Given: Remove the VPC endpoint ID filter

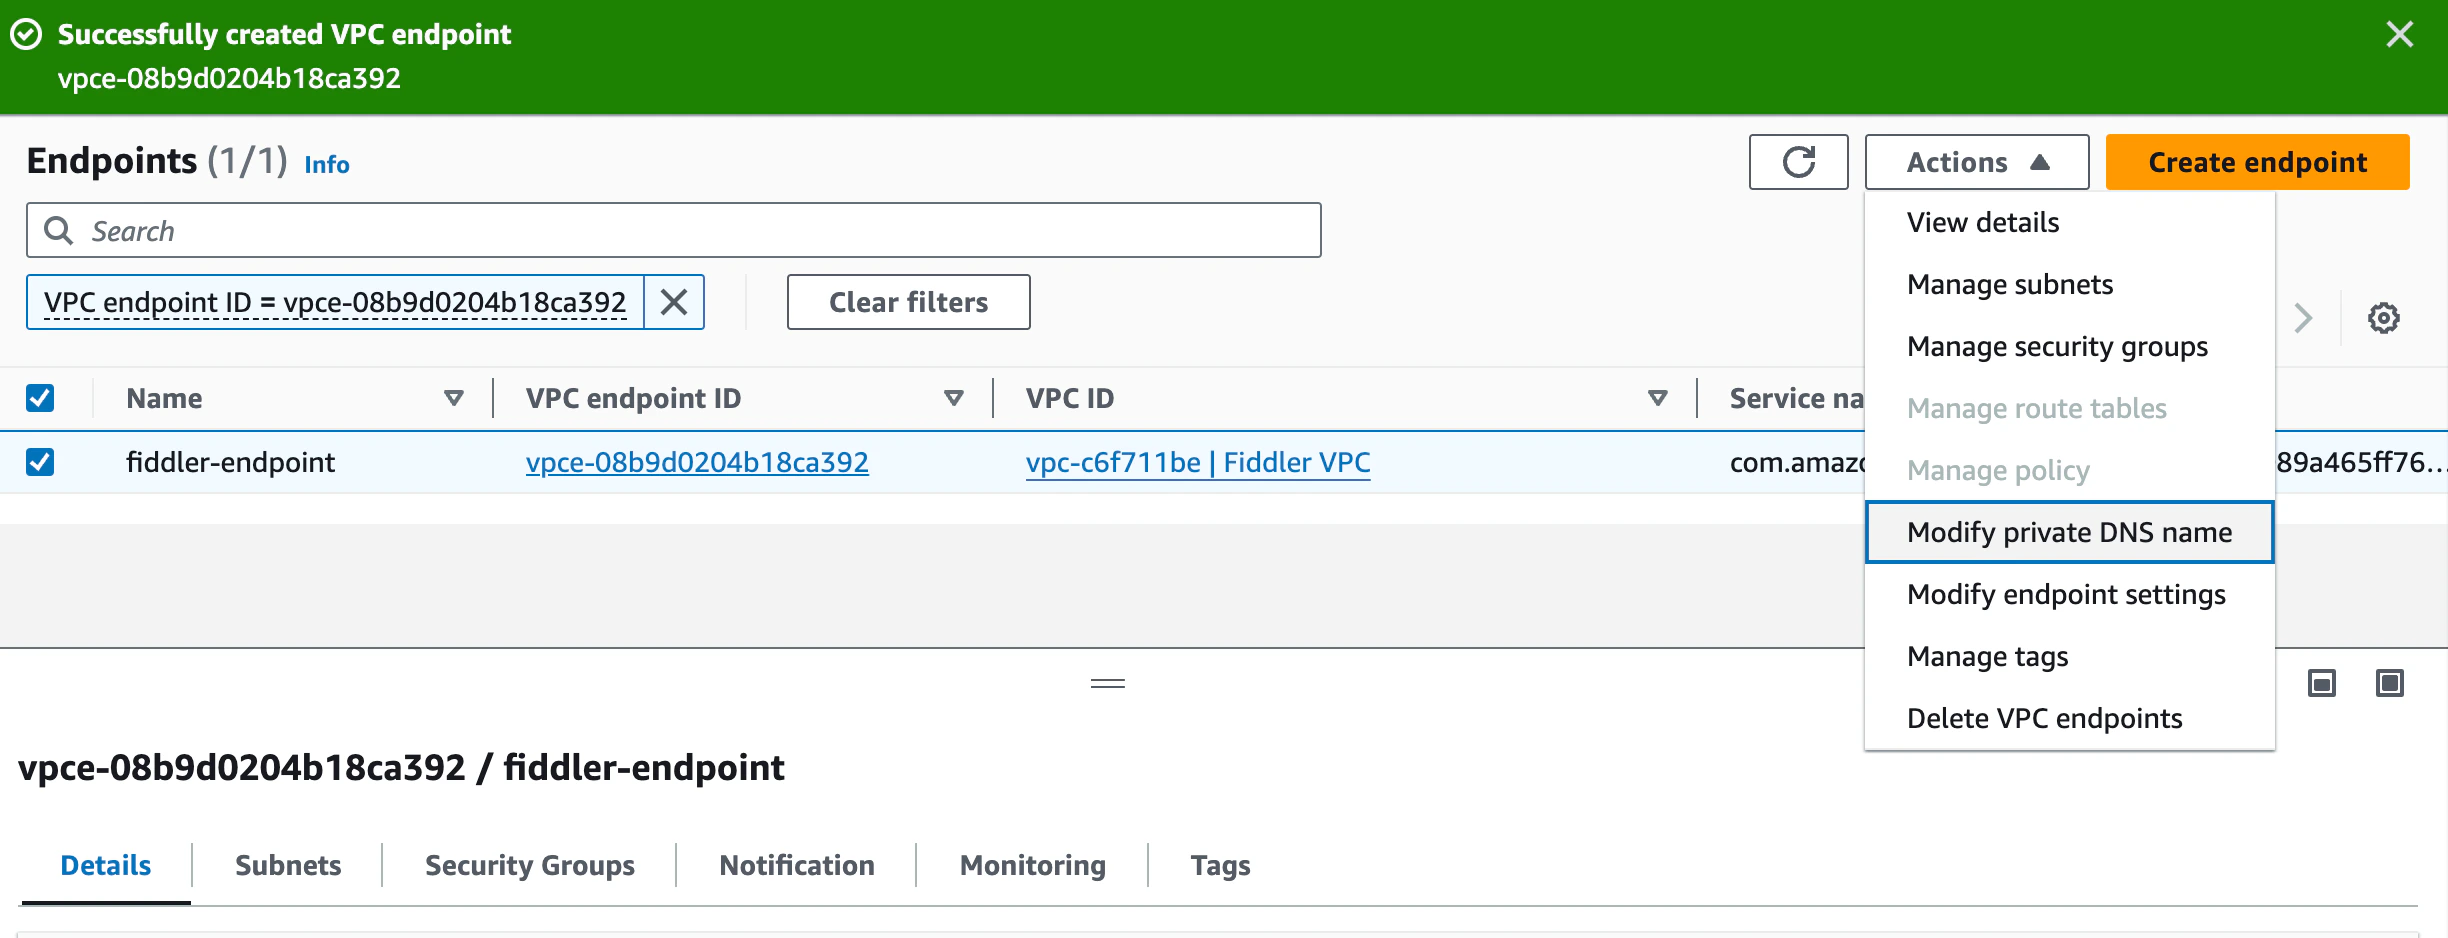Looking at the screenshot, I should tap(674, 302).
